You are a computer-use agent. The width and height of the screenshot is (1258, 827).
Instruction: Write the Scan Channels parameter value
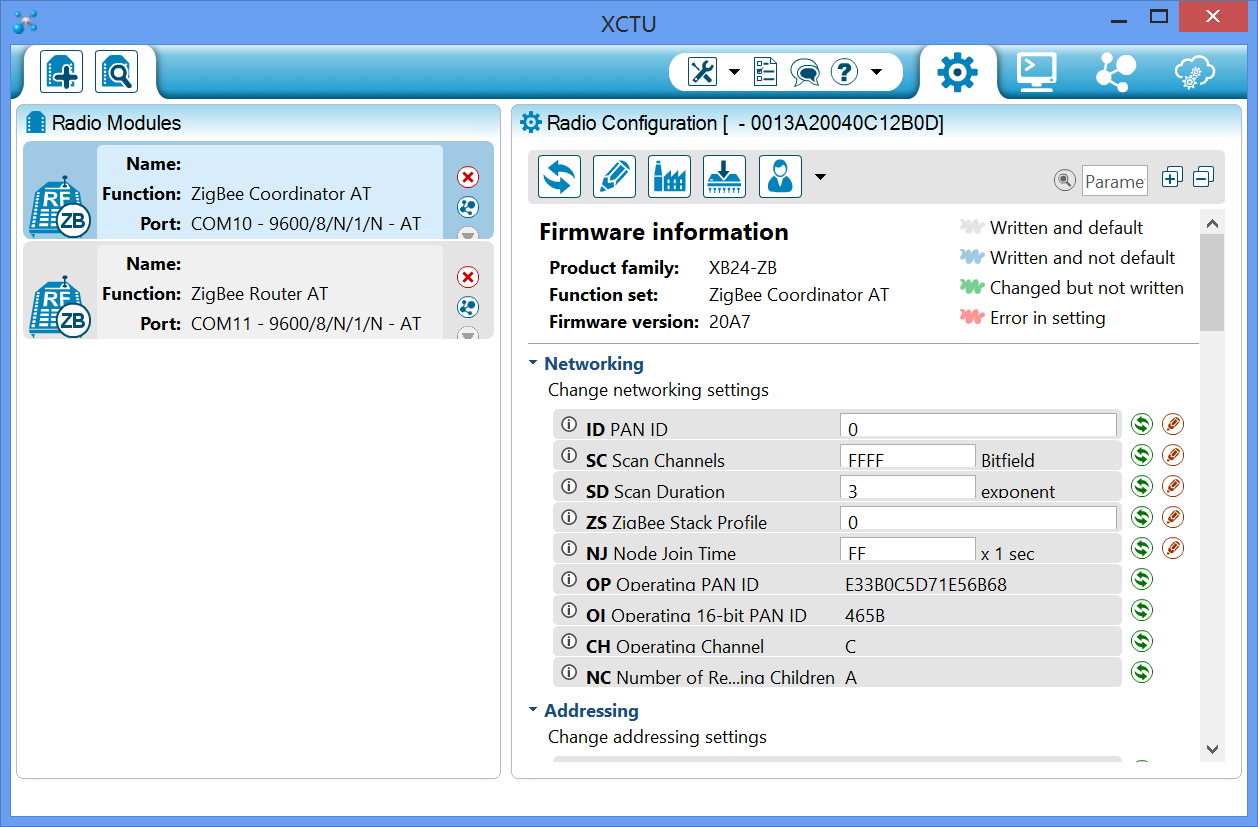tap(1173, 455)
